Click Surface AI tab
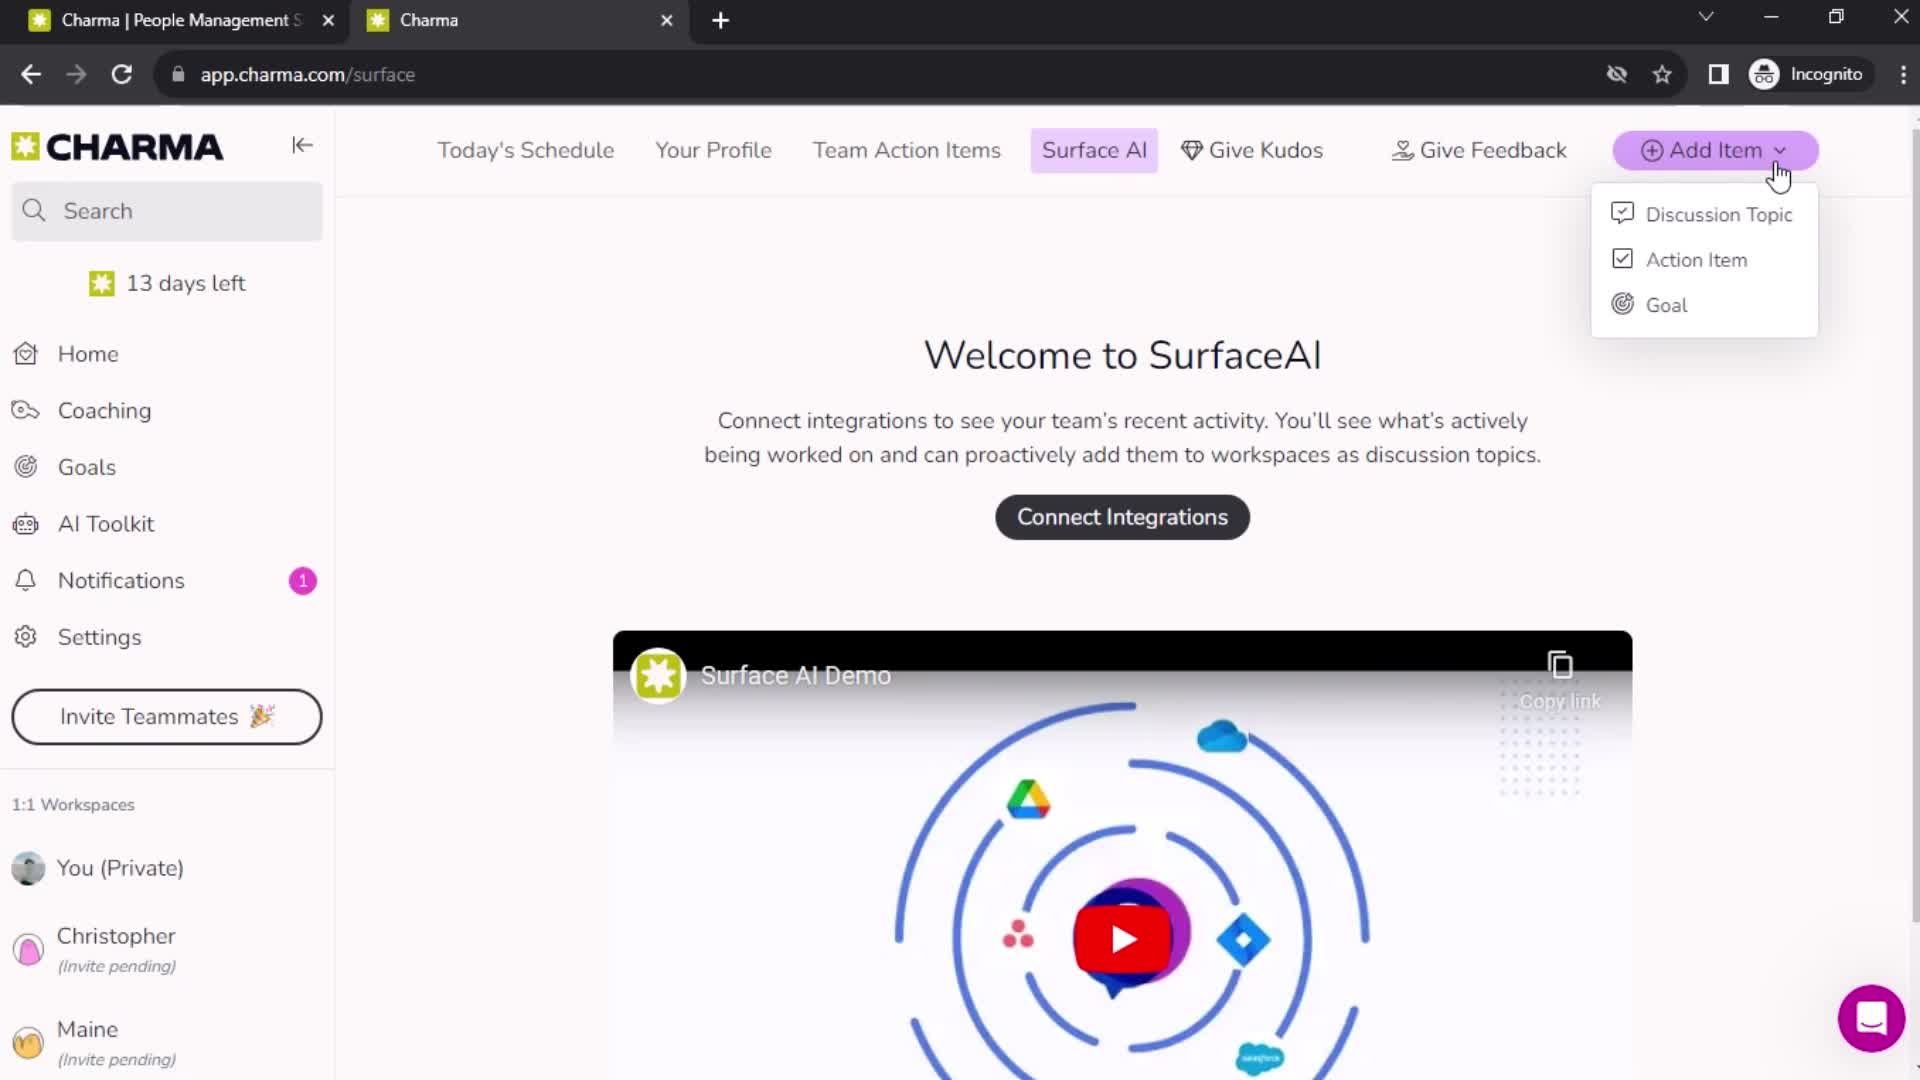Image resolution: width=1920 pixels, height=1080 pixels. coord(1095,149)
